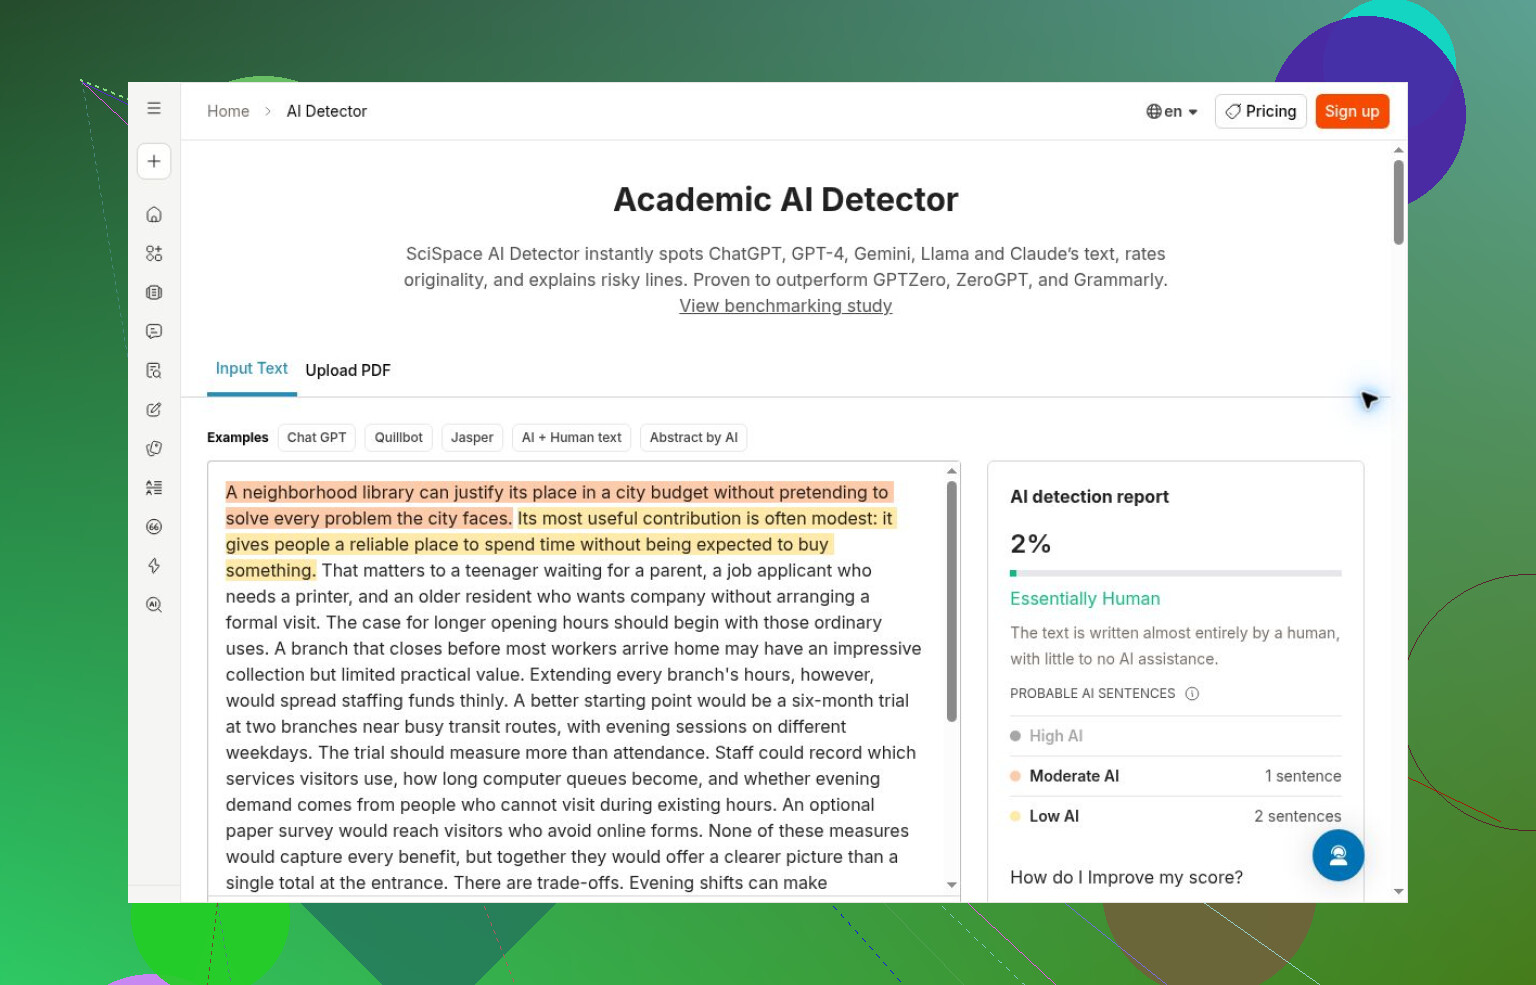The image size is (1536, 985).
Task: Load the Abstract by AI example
Action: pos(694,437)
